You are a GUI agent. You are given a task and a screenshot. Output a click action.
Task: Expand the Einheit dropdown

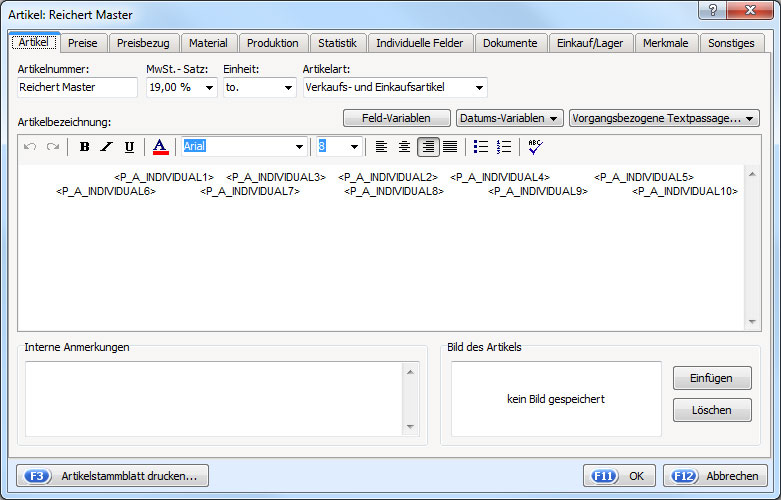288,88
